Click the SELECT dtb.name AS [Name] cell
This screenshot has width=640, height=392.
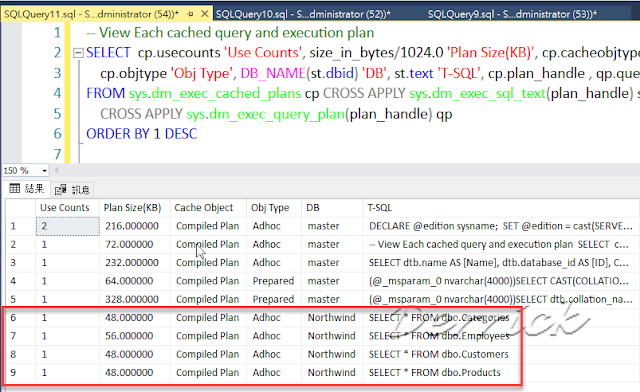pyautogui.click(x=501, y=263)
